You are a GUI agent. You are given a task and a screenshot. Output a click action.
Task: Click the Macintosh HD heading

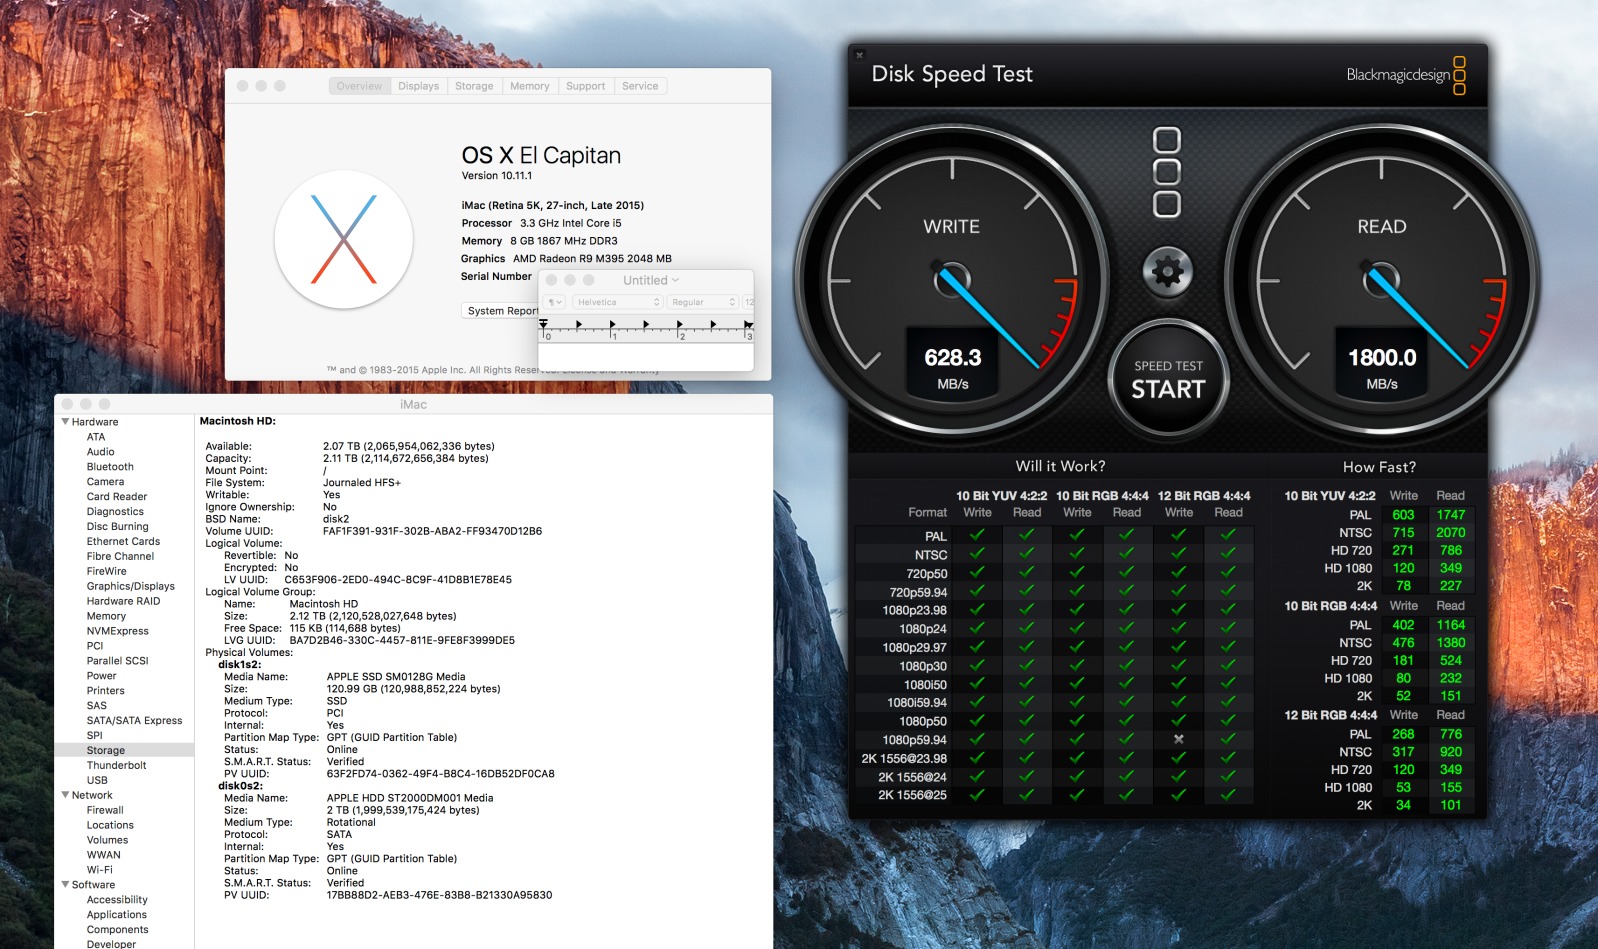237,421
